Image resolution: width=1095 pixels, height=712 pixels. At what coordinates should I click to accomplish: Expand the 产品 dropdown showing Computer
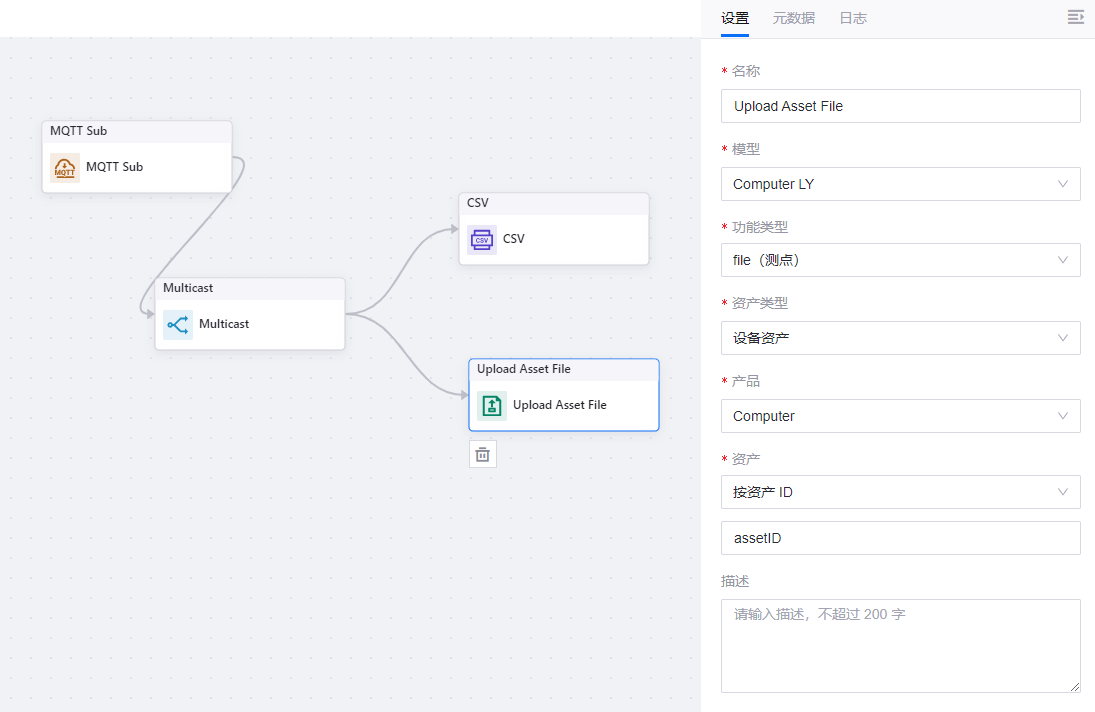click(x=900, y=416)
